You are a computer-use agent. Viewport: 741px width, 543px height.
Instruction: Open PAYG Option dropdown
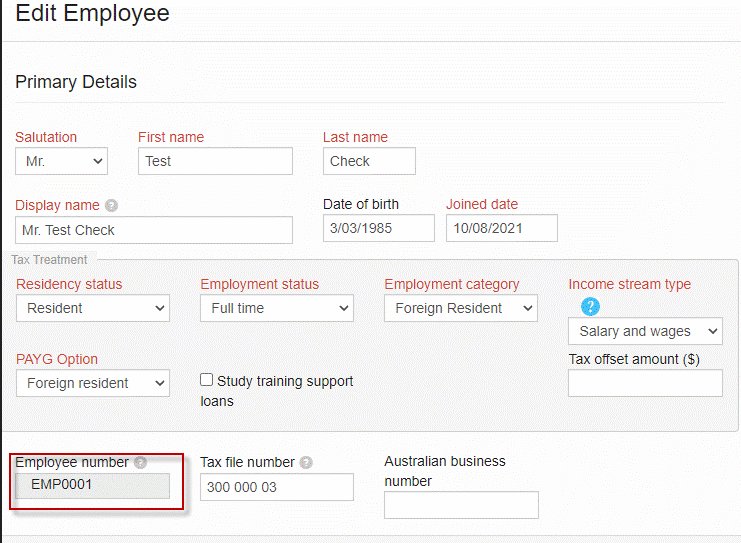click(93, 383)
